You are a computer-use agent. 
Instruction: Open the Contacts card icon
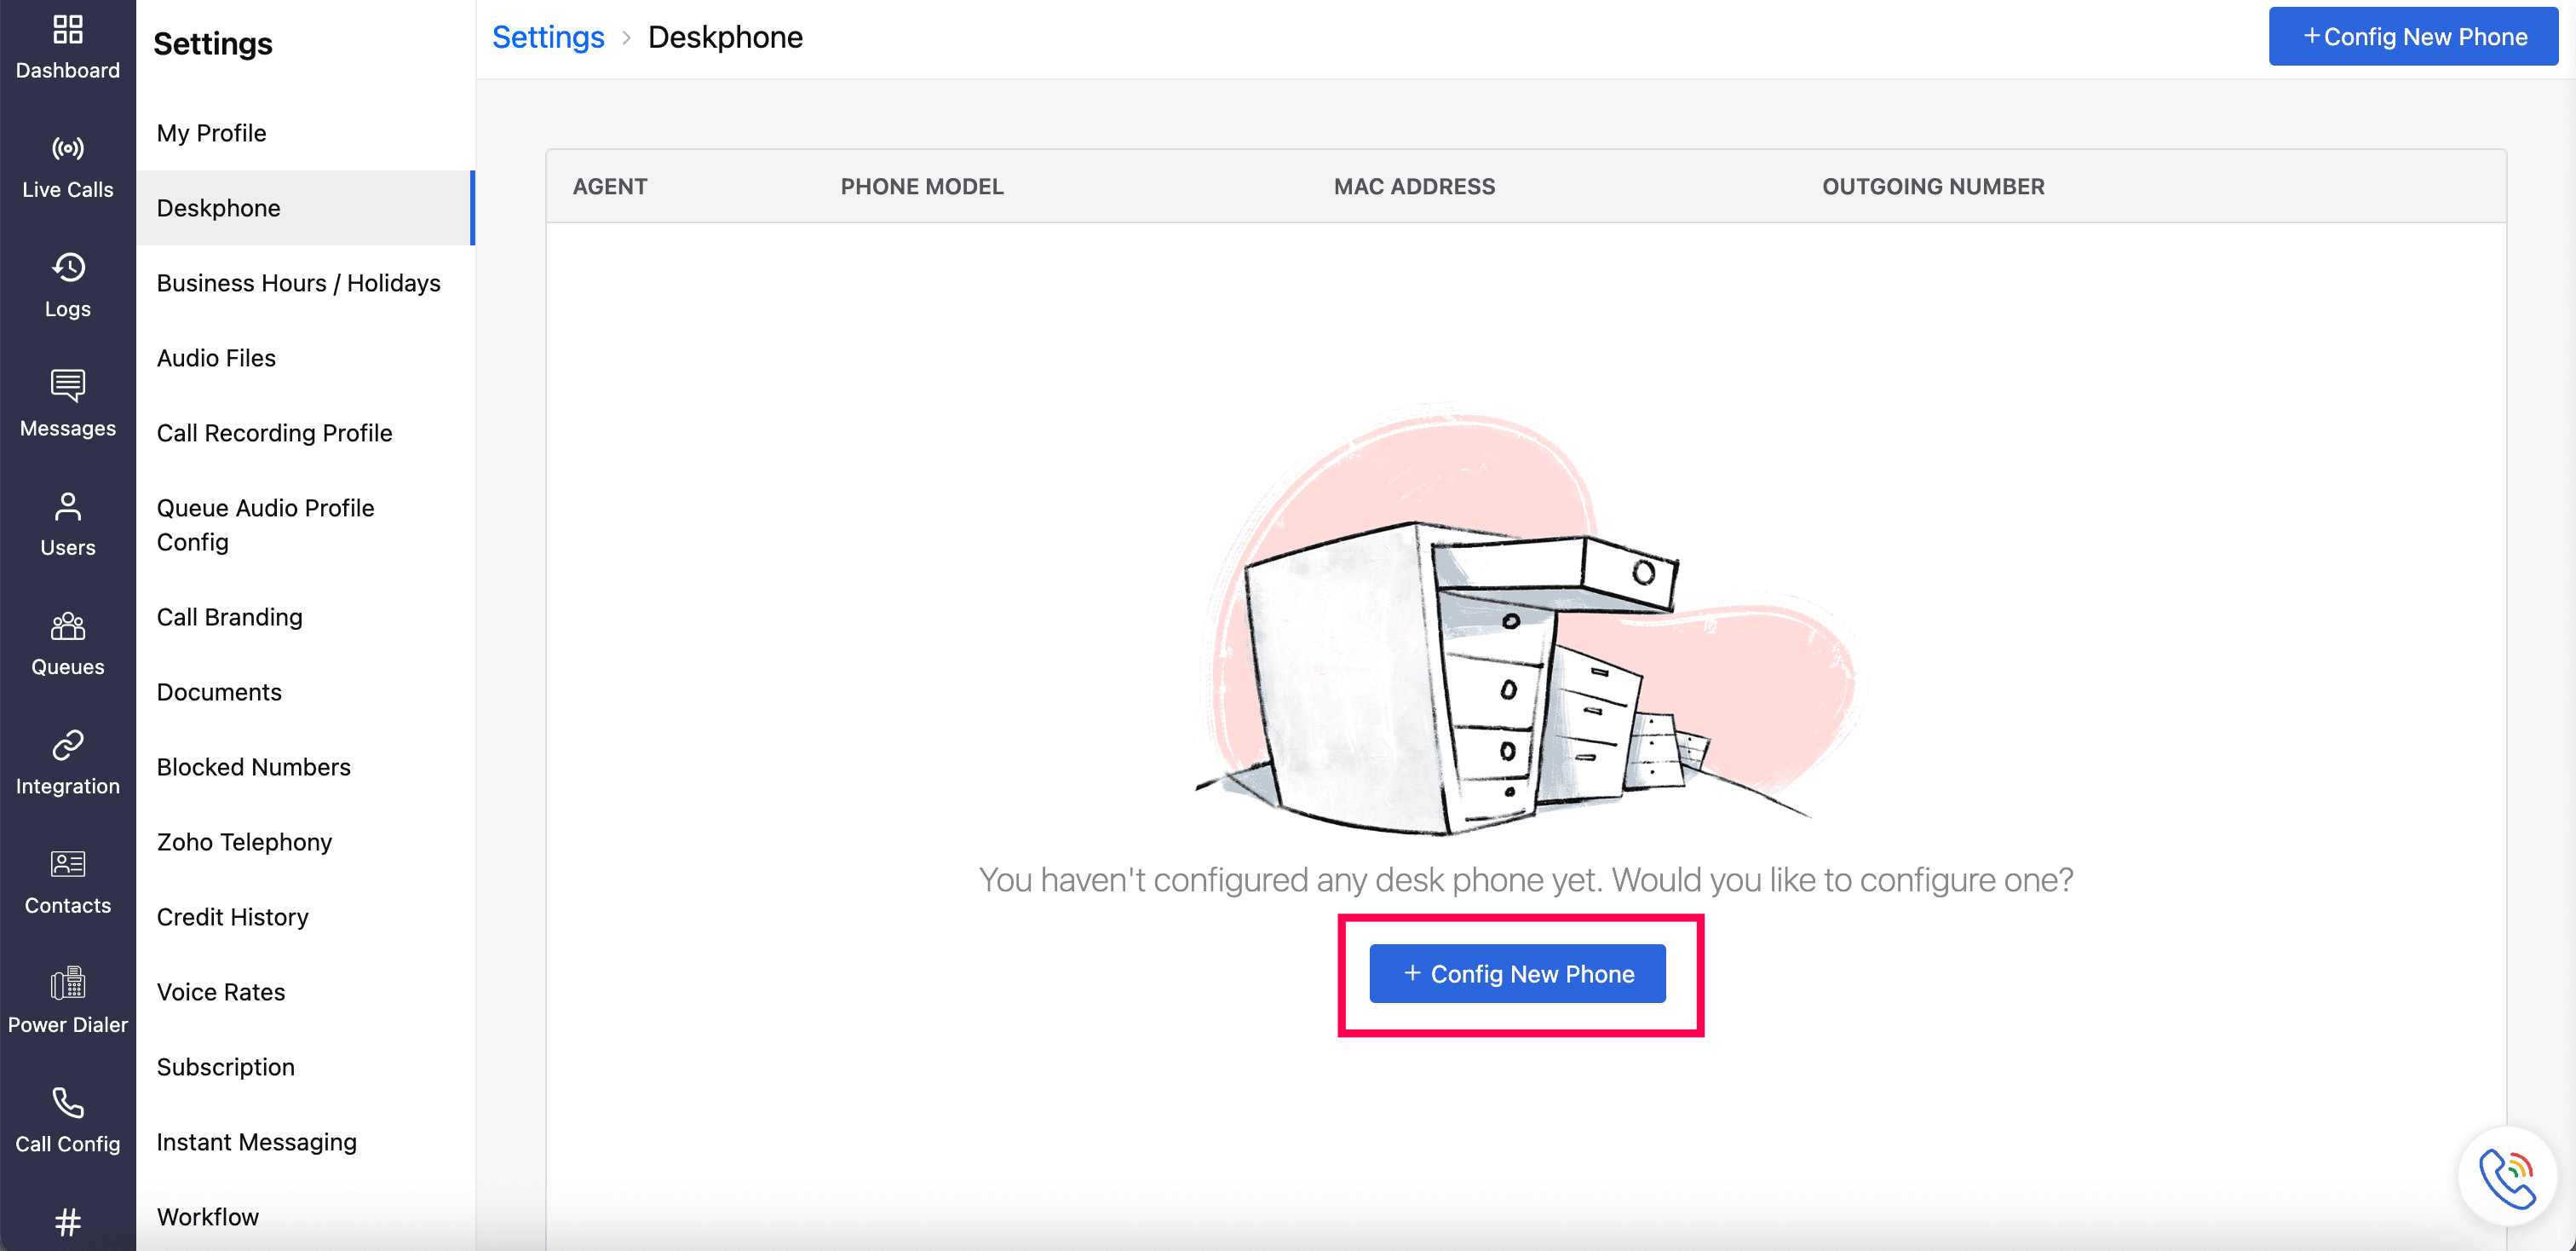click(67, 864)
